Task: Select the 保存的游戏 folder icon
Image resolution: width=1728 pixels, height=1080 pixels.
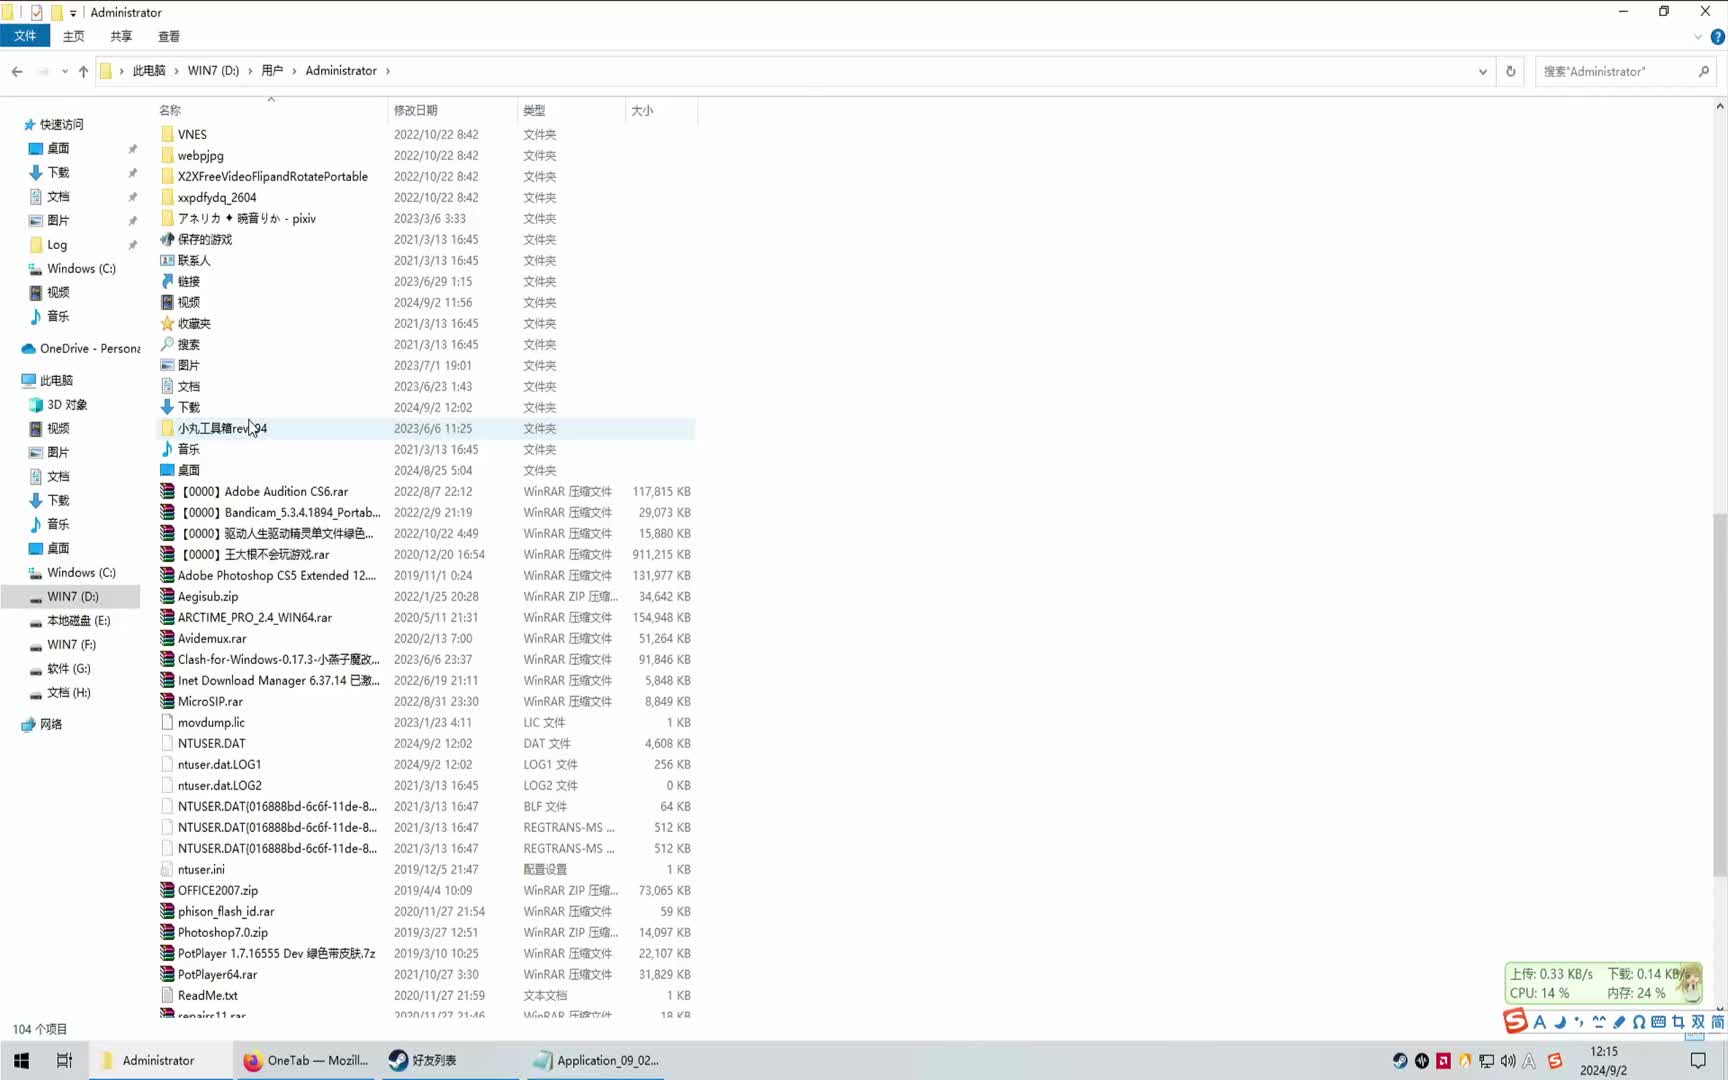Action: pos(167,239)
